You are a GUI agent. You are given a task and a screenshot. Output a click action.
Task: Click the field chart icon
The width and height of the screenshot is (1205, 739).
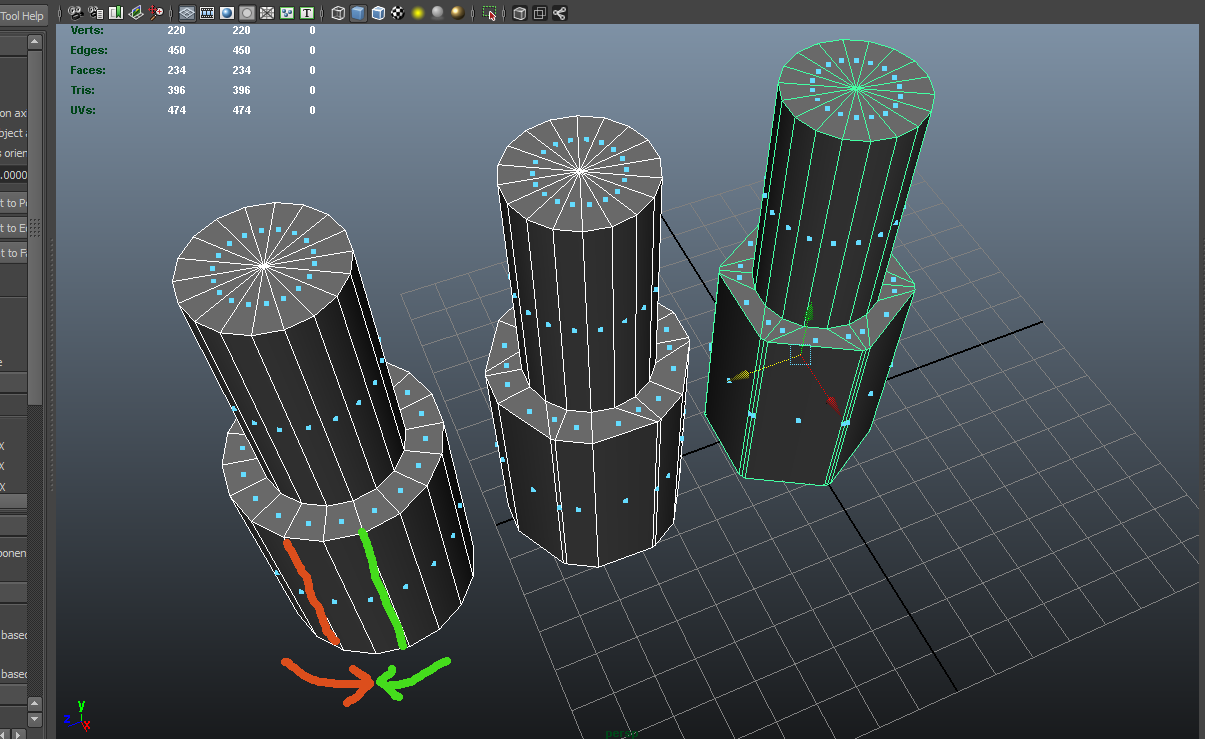point(267,14)
